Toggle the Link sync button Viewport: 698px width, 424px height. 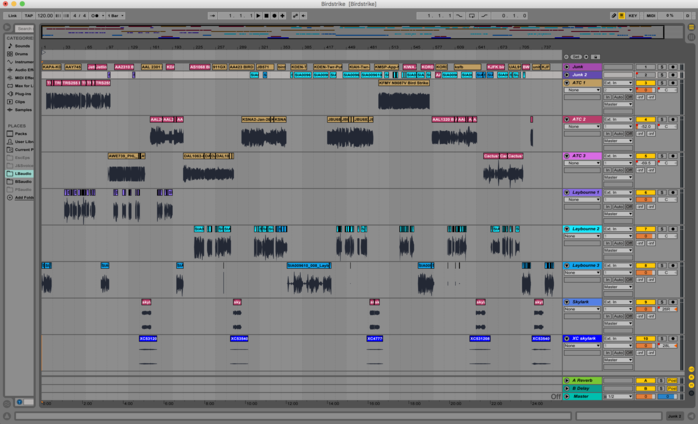tap(12, 16)
